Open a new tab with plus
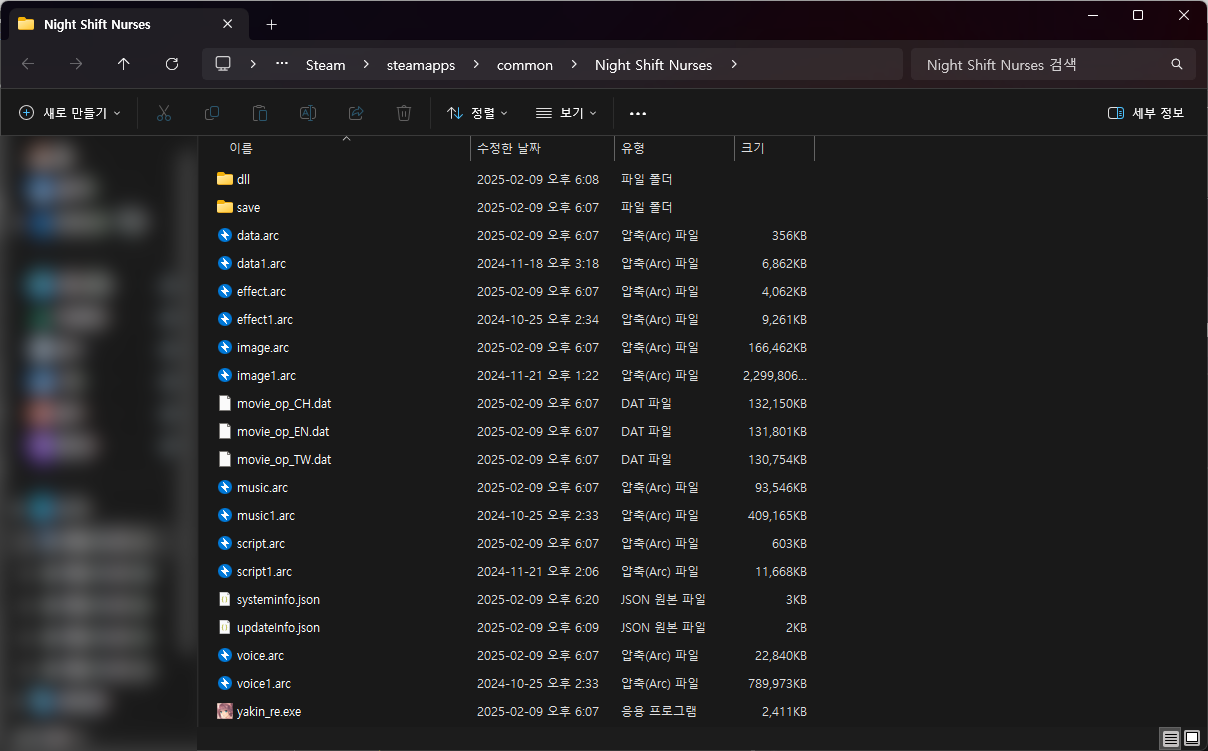The height and width of the screenshot is (751, 1208). 271,24
